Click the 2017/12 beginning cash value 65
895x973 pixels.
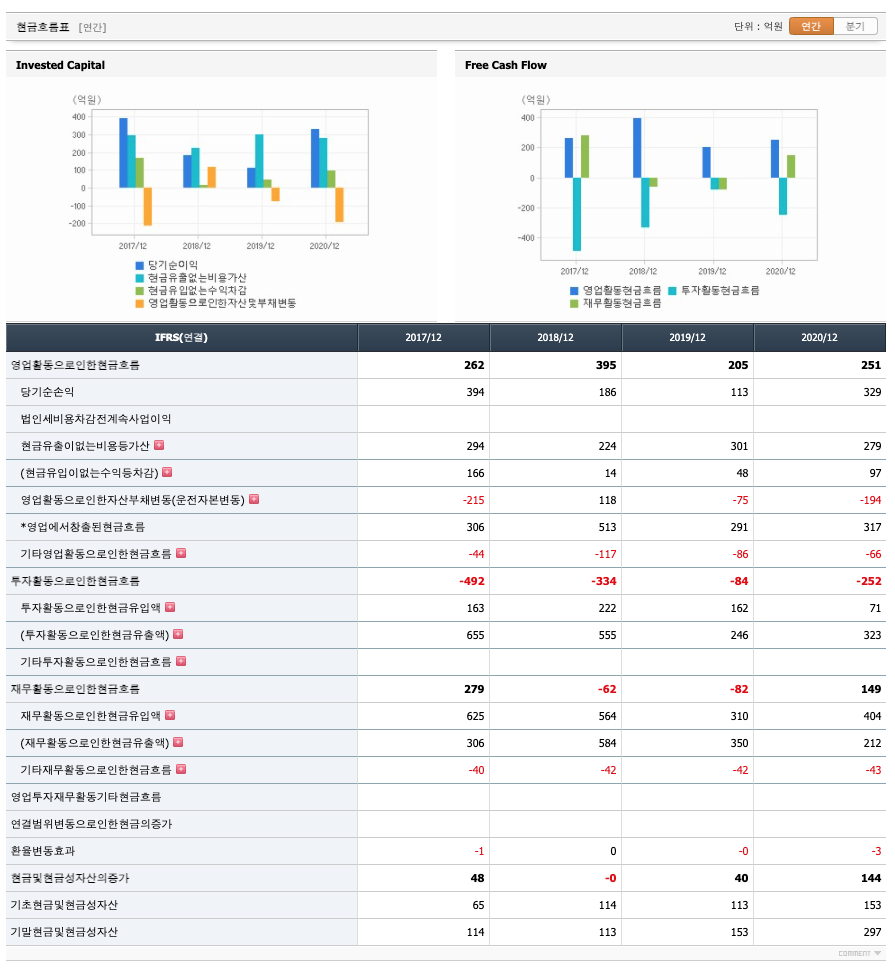tap(478, 905)
